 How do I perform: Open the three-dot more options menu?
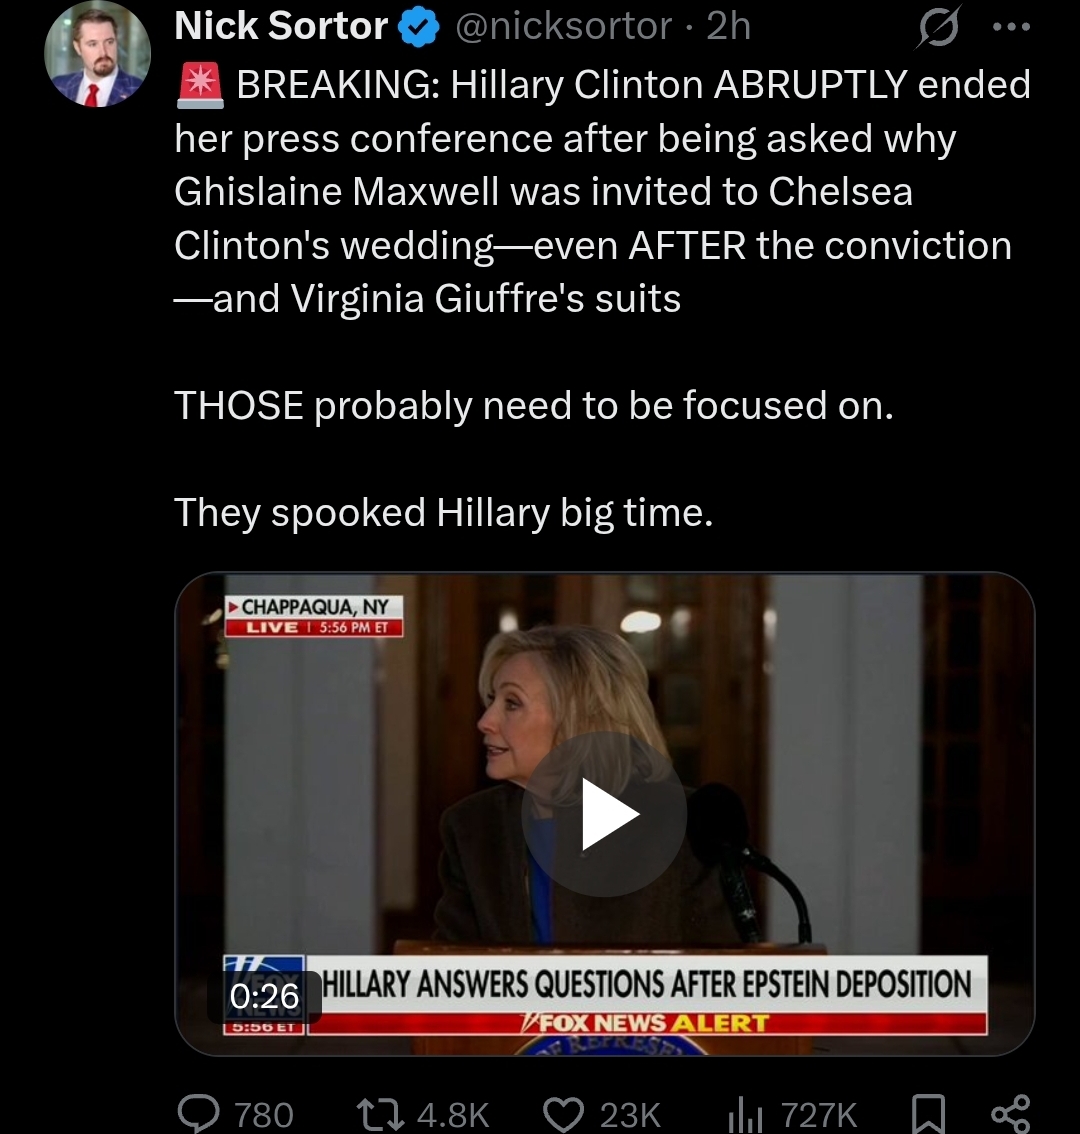[1012, 27]
